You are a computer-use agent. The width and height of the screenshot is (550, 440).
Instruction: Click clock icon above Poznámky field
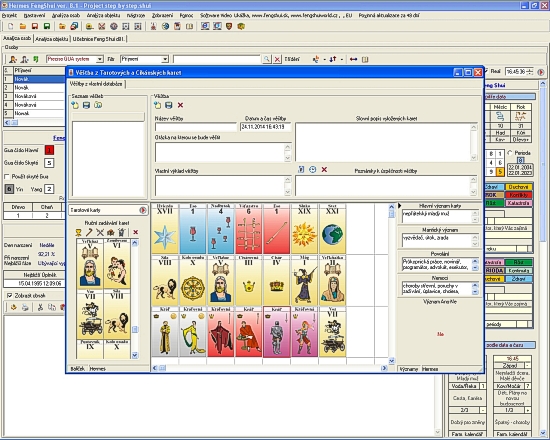click(x=313, y=169)
